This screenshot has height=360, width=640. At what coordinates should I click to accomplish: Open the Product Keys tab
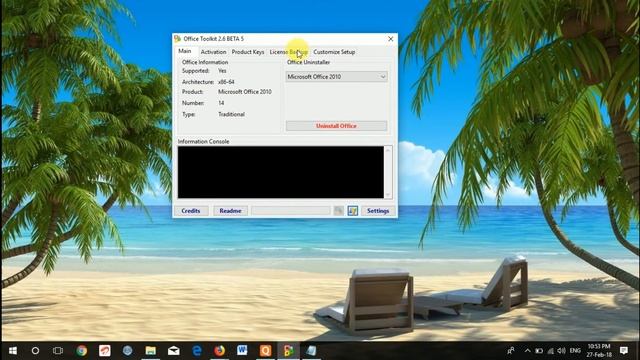pos(247,52)
